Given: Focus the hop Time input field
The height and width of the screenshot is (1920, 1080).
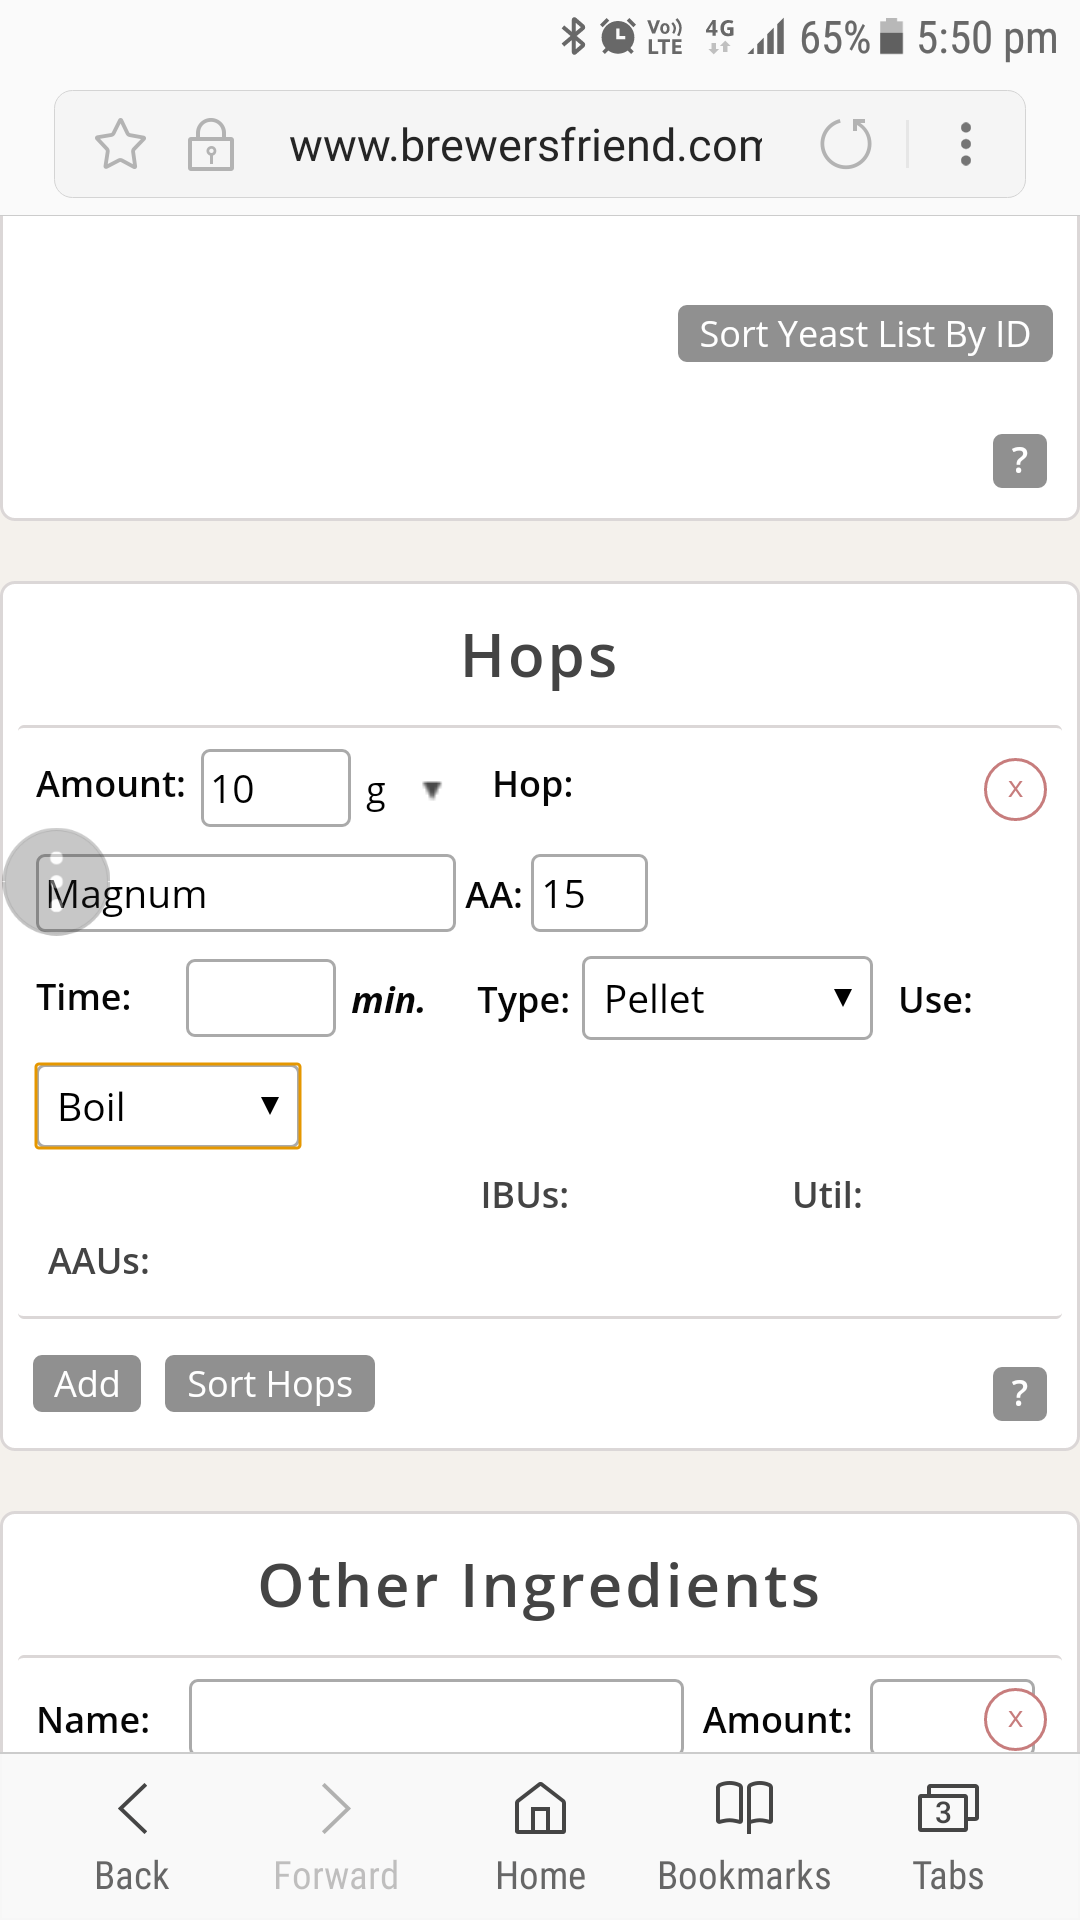Looking at the screenshot, I should pos(261,998).
